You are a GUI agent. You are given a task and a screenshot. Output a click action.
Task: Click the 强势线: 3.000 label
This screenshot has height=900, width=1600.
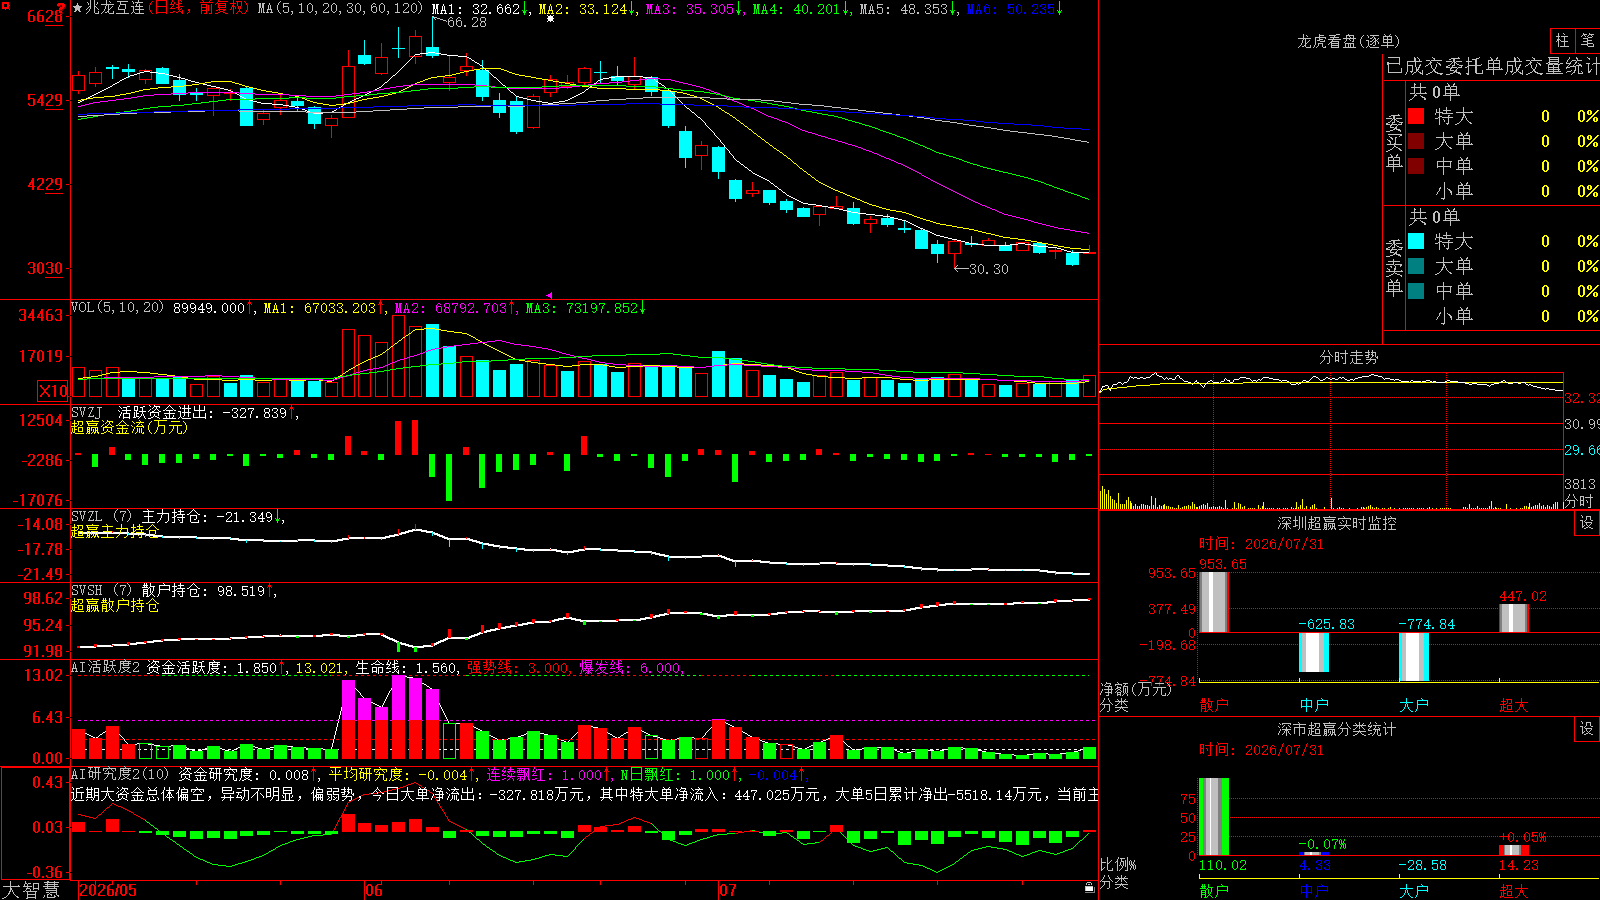[x=519, y=668]
